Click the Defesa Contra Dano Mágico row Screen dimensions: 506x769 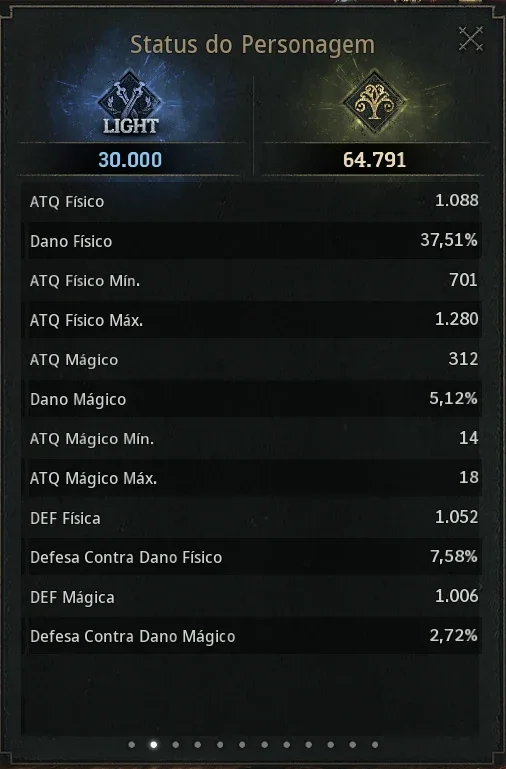click(253, 636)
